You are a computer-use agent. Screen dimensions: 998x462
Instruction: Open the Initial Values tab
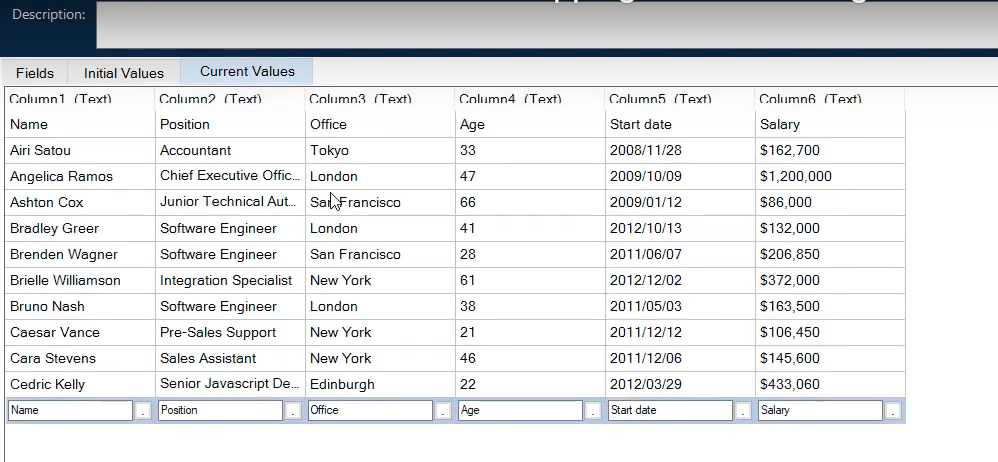[123, 73]
